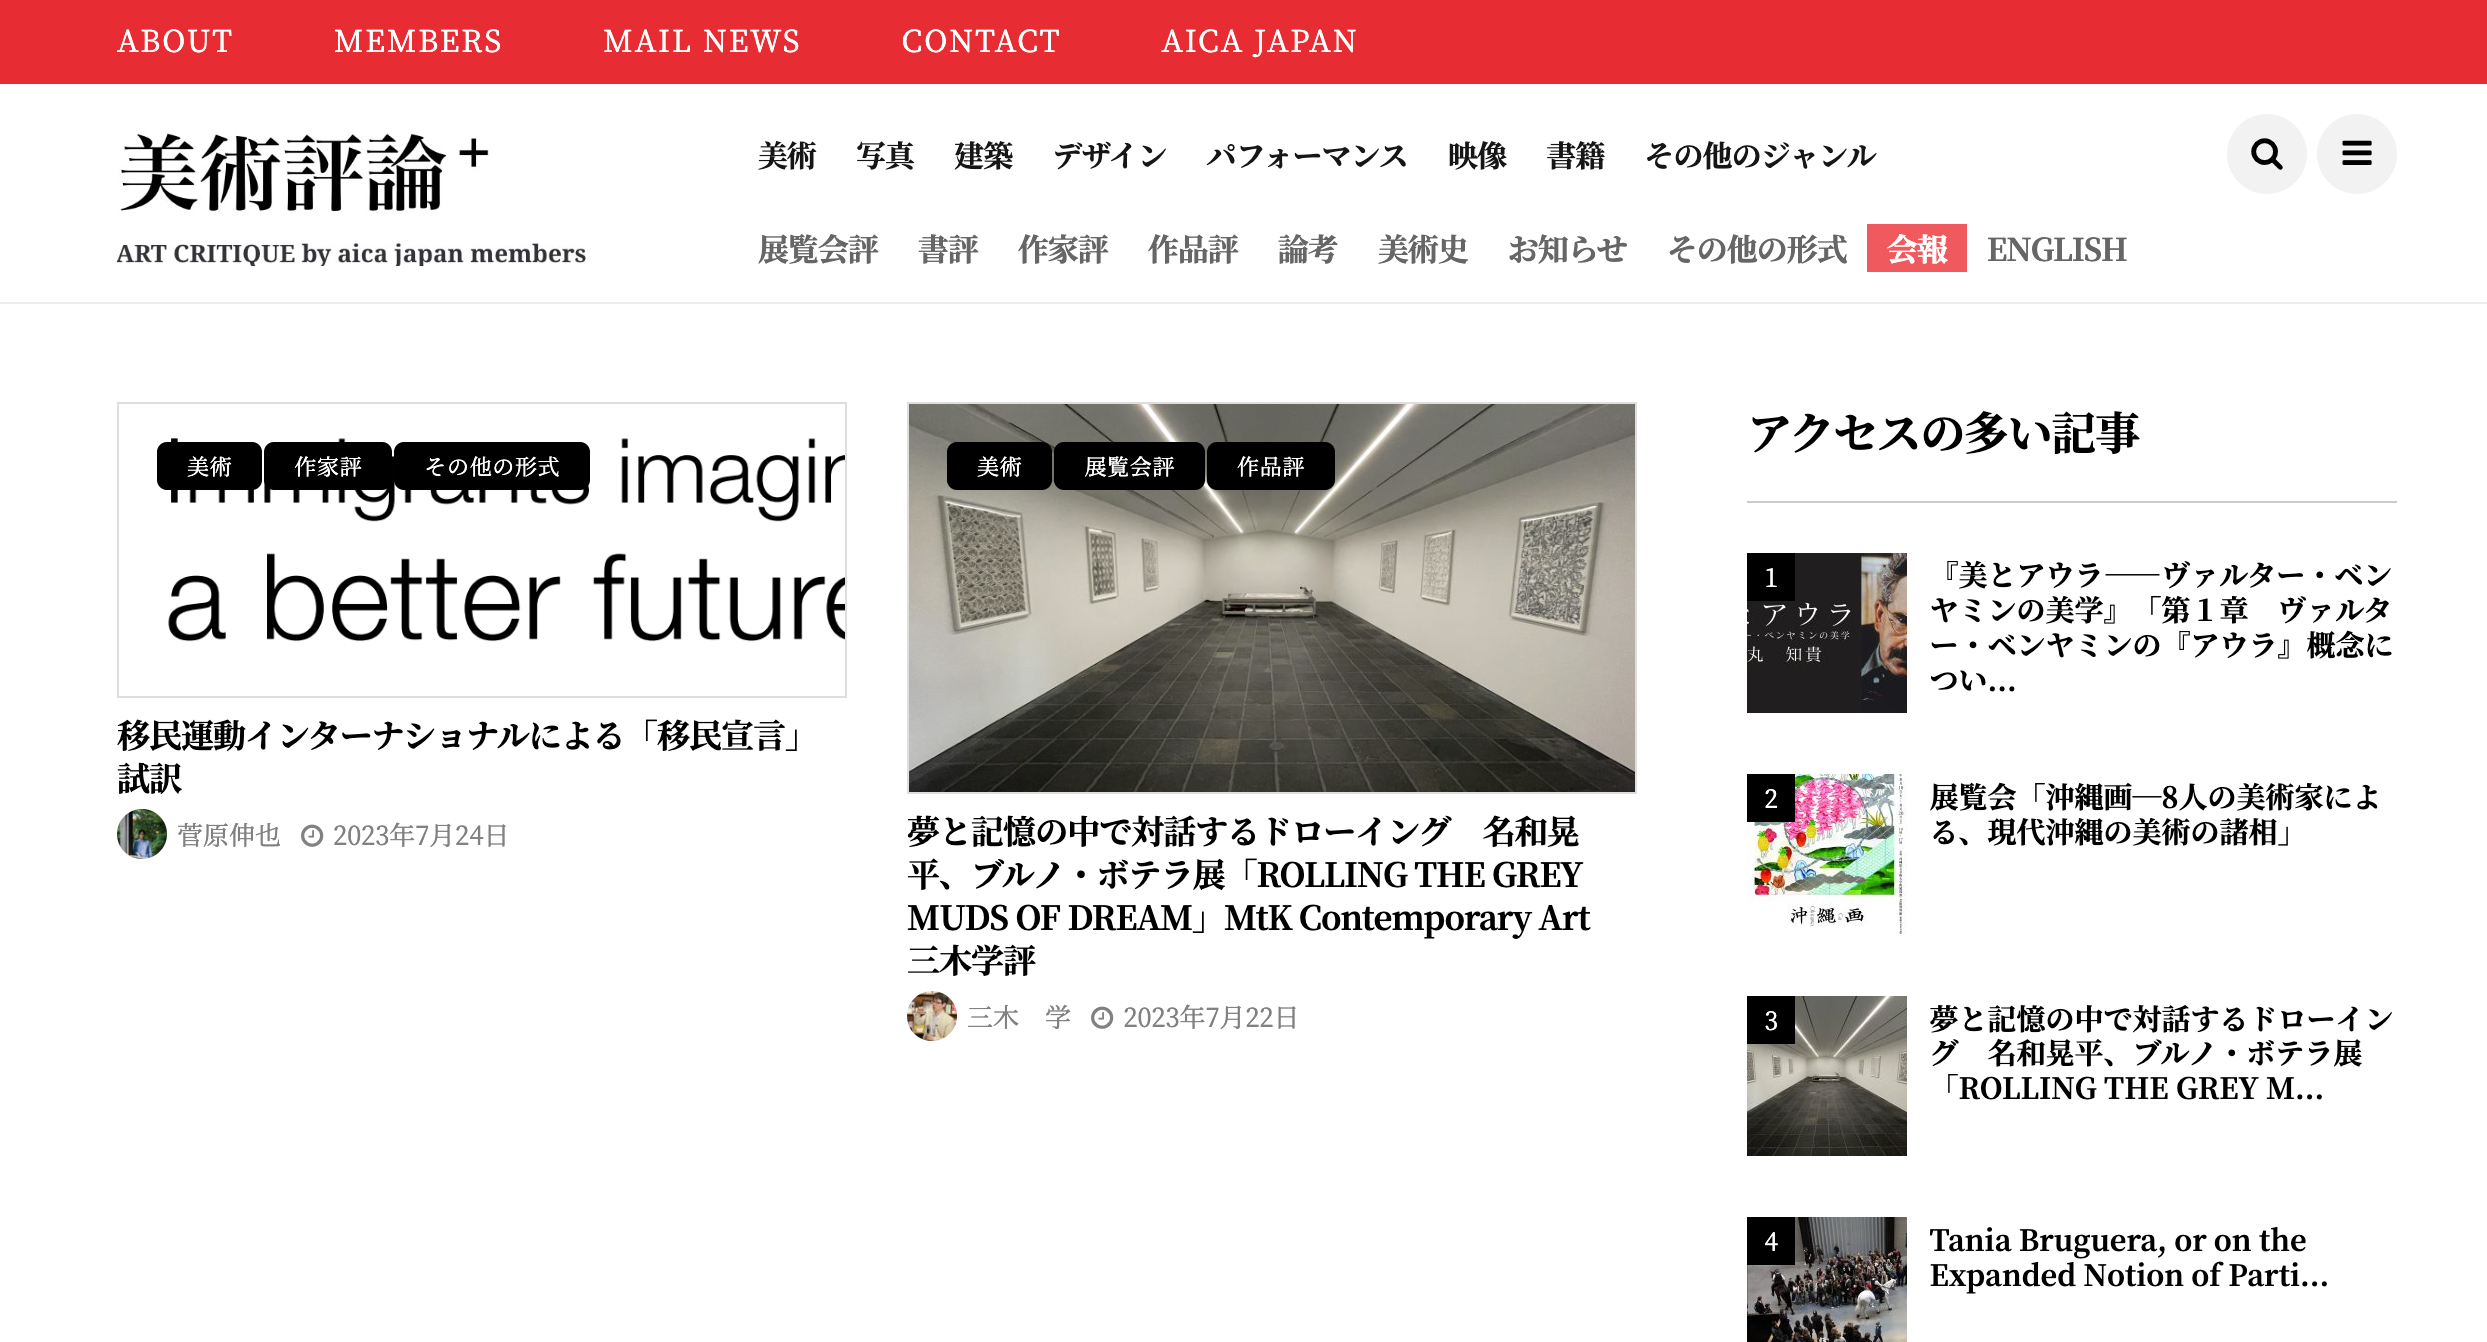The image size is (2487, 1342).
Task: Open rank 4 Tania Bruguera thumbnail
Action: tap(1826, 1279)
